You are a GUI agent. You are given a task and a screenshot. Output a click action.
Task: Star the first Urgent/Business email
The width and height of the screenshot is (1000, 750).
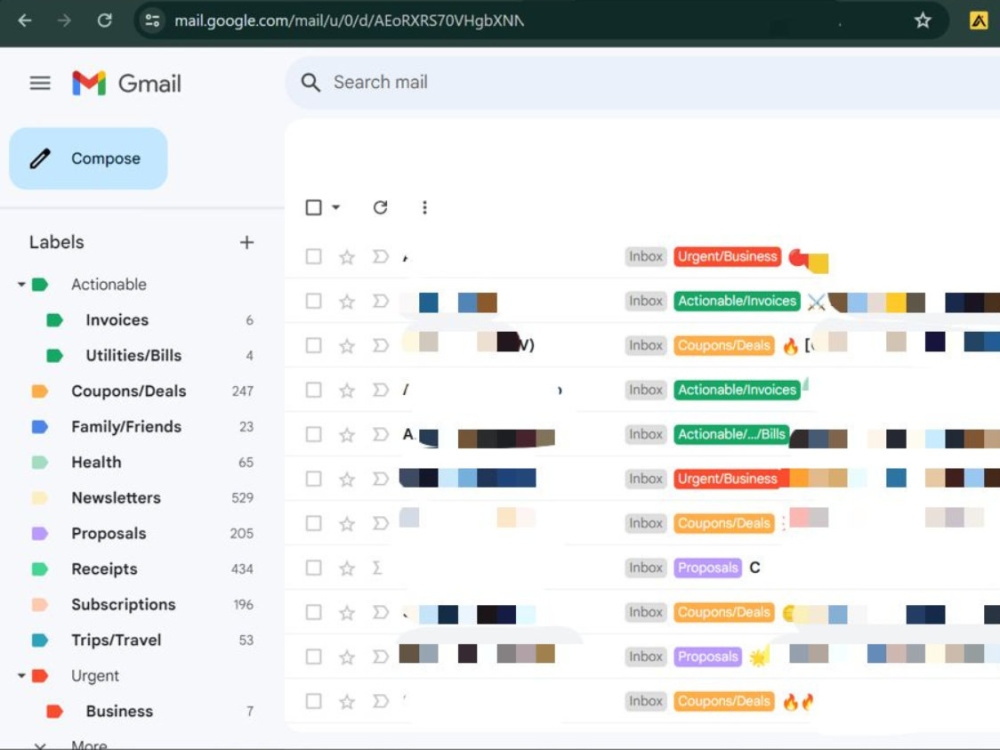pos(347,257)
